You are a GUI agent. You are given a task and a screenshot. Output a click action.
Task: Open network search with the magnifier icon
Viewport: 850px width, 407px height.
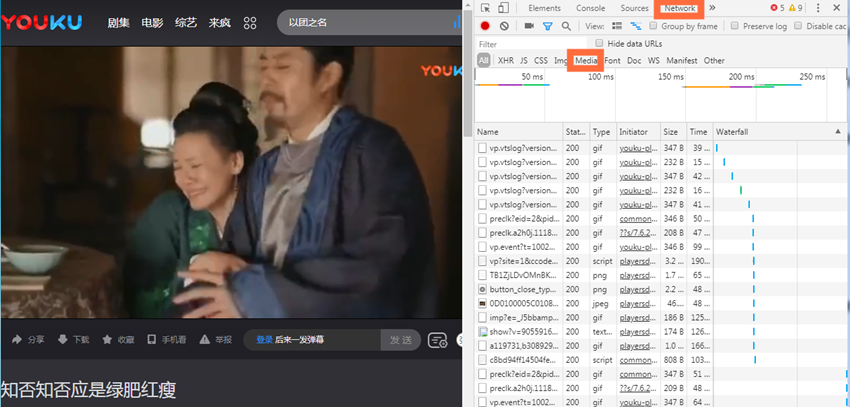click(x=566, y=26)
